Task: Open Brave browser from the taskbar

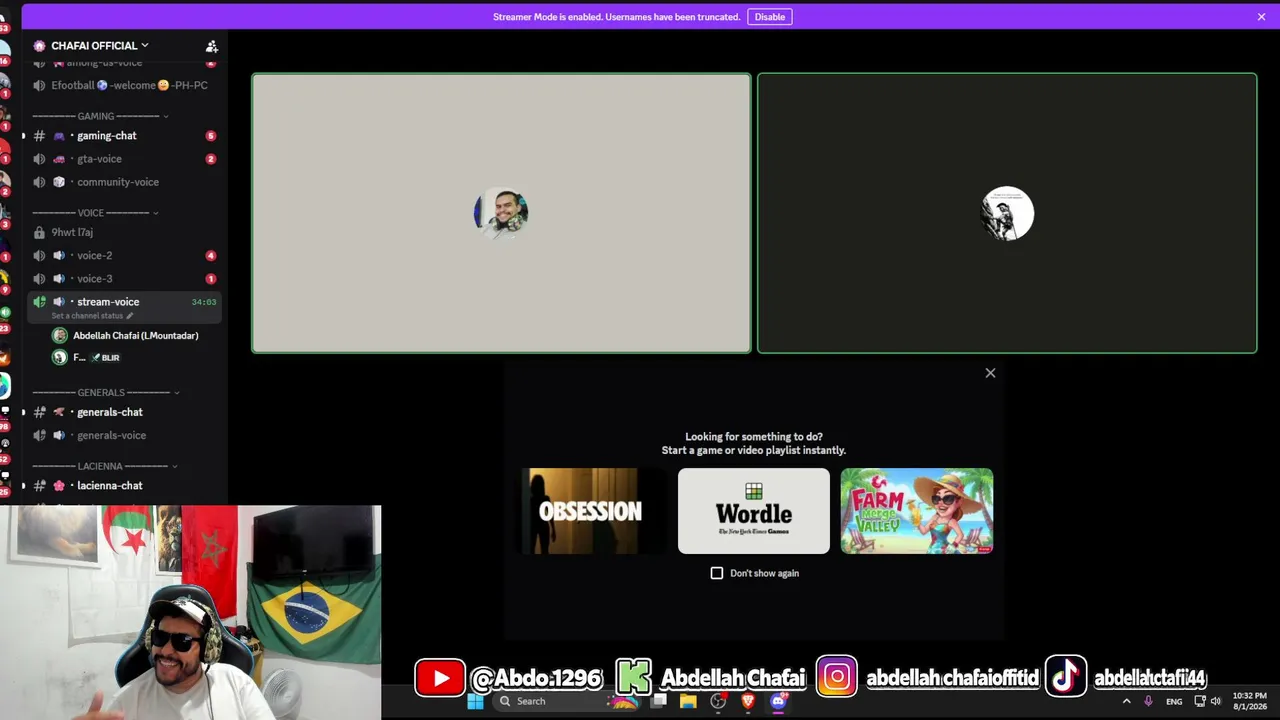Action: pos(748,701)
